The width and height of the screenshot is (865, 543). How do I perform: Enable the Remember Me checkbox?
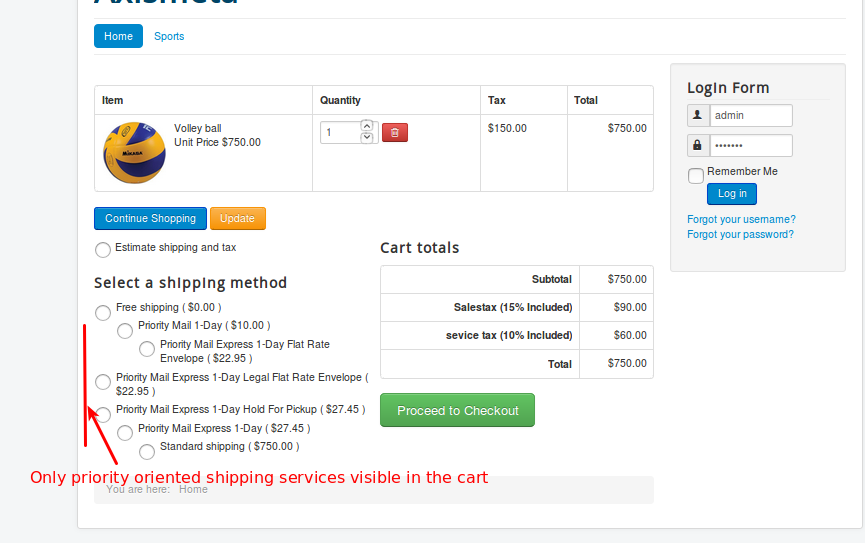(696, 176)
